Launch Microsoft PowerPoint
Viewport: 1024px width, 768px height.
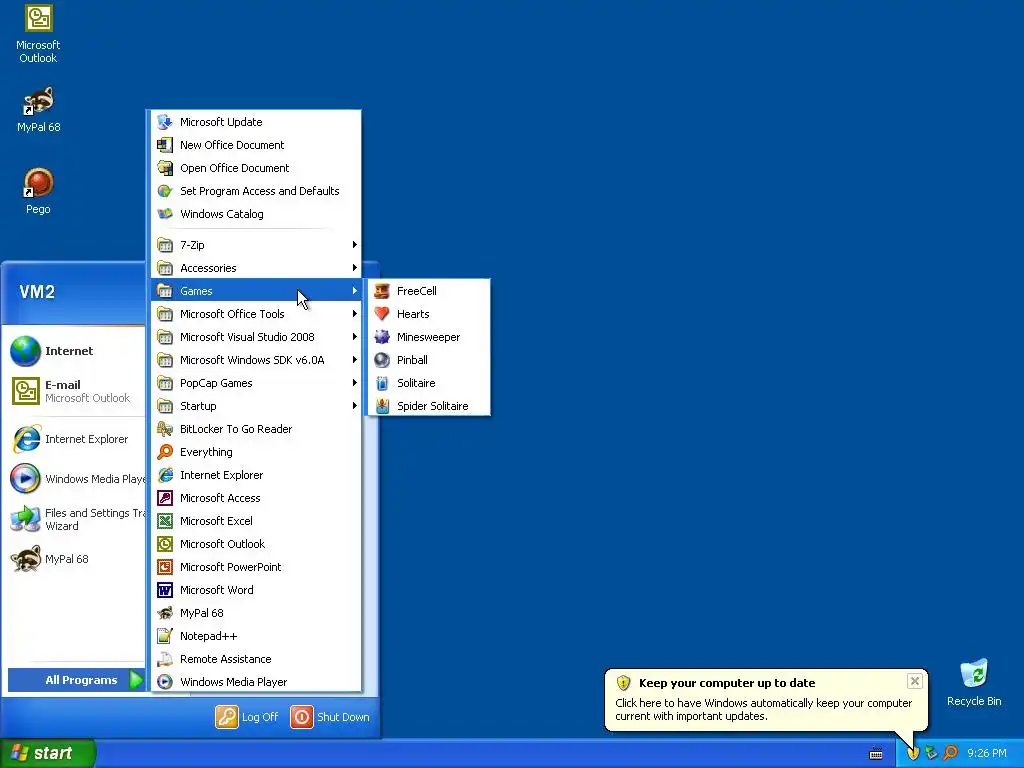point(256,567)
